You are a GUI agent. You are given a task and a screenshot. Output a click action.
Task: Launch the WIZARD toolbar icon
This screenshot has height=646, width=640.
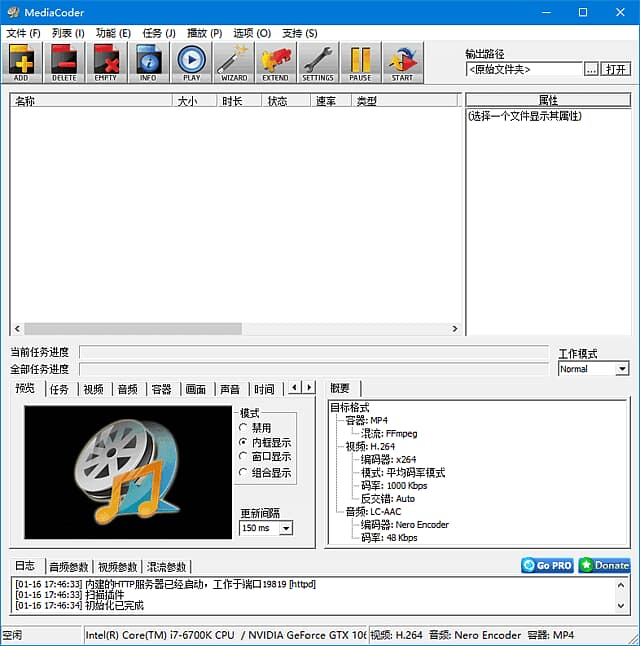[234, 62]
